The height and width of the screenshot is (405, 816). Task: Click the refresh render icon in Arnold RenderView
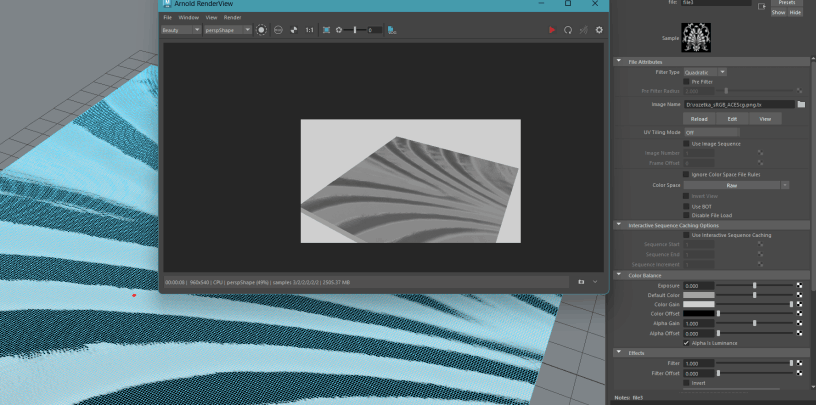pos(568,30)
